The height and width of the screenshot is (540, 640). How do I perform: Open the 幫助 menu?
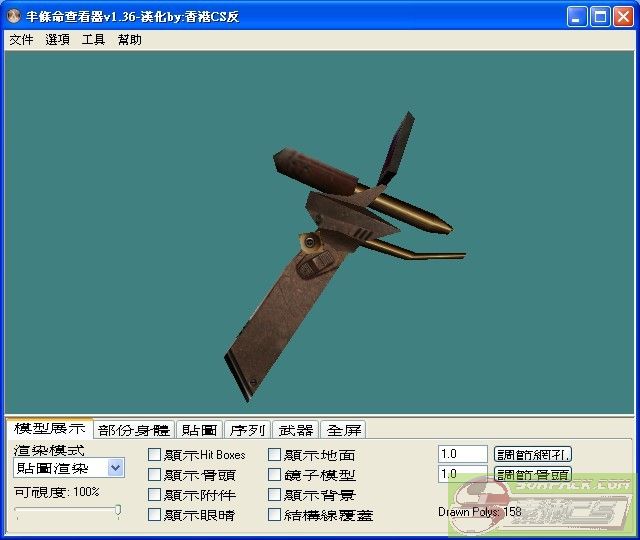(129, 40)
